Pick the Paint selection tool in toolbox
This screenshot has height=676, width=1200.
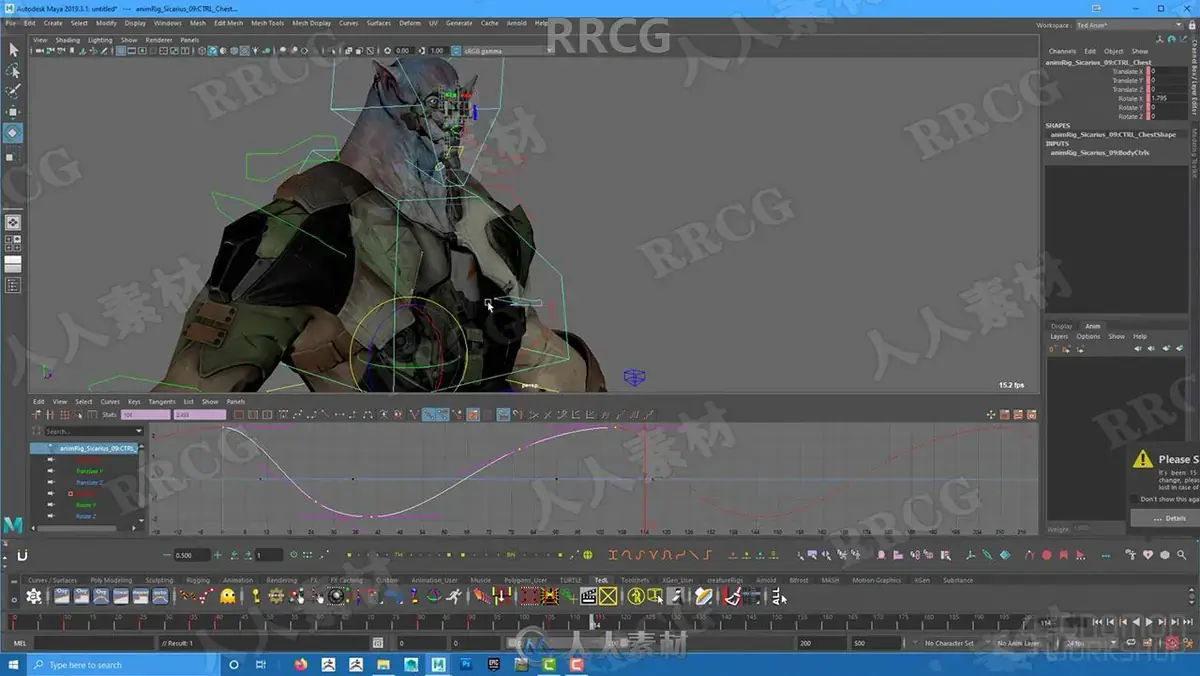coord(13,92)
